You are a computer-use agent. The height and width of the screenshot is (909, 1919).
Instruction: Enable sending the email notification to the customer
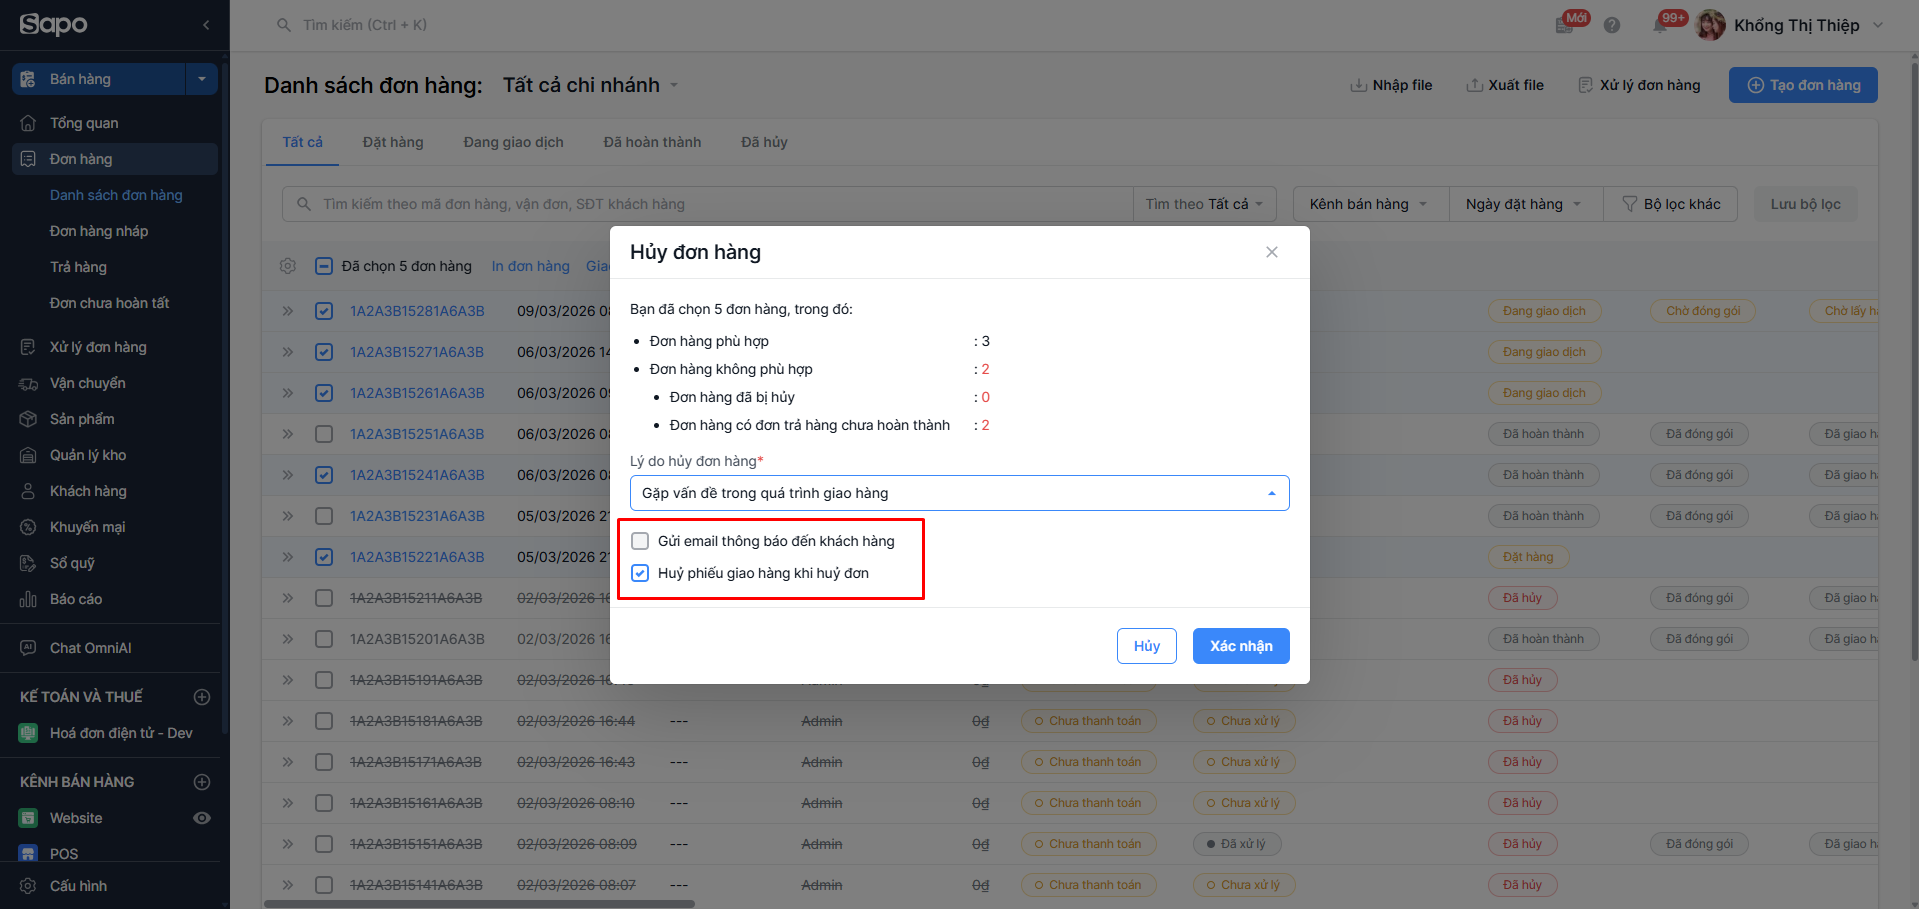(x=640, y=541)
